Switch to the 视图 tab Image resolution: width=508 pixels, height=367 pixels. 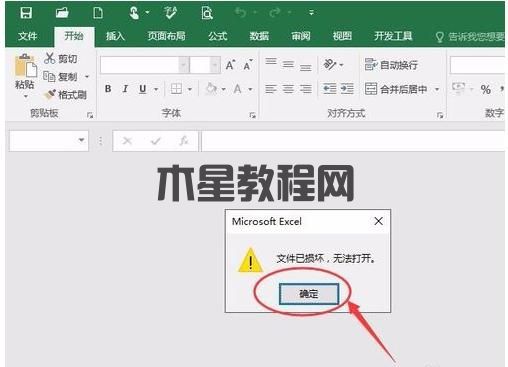point(342,36)
